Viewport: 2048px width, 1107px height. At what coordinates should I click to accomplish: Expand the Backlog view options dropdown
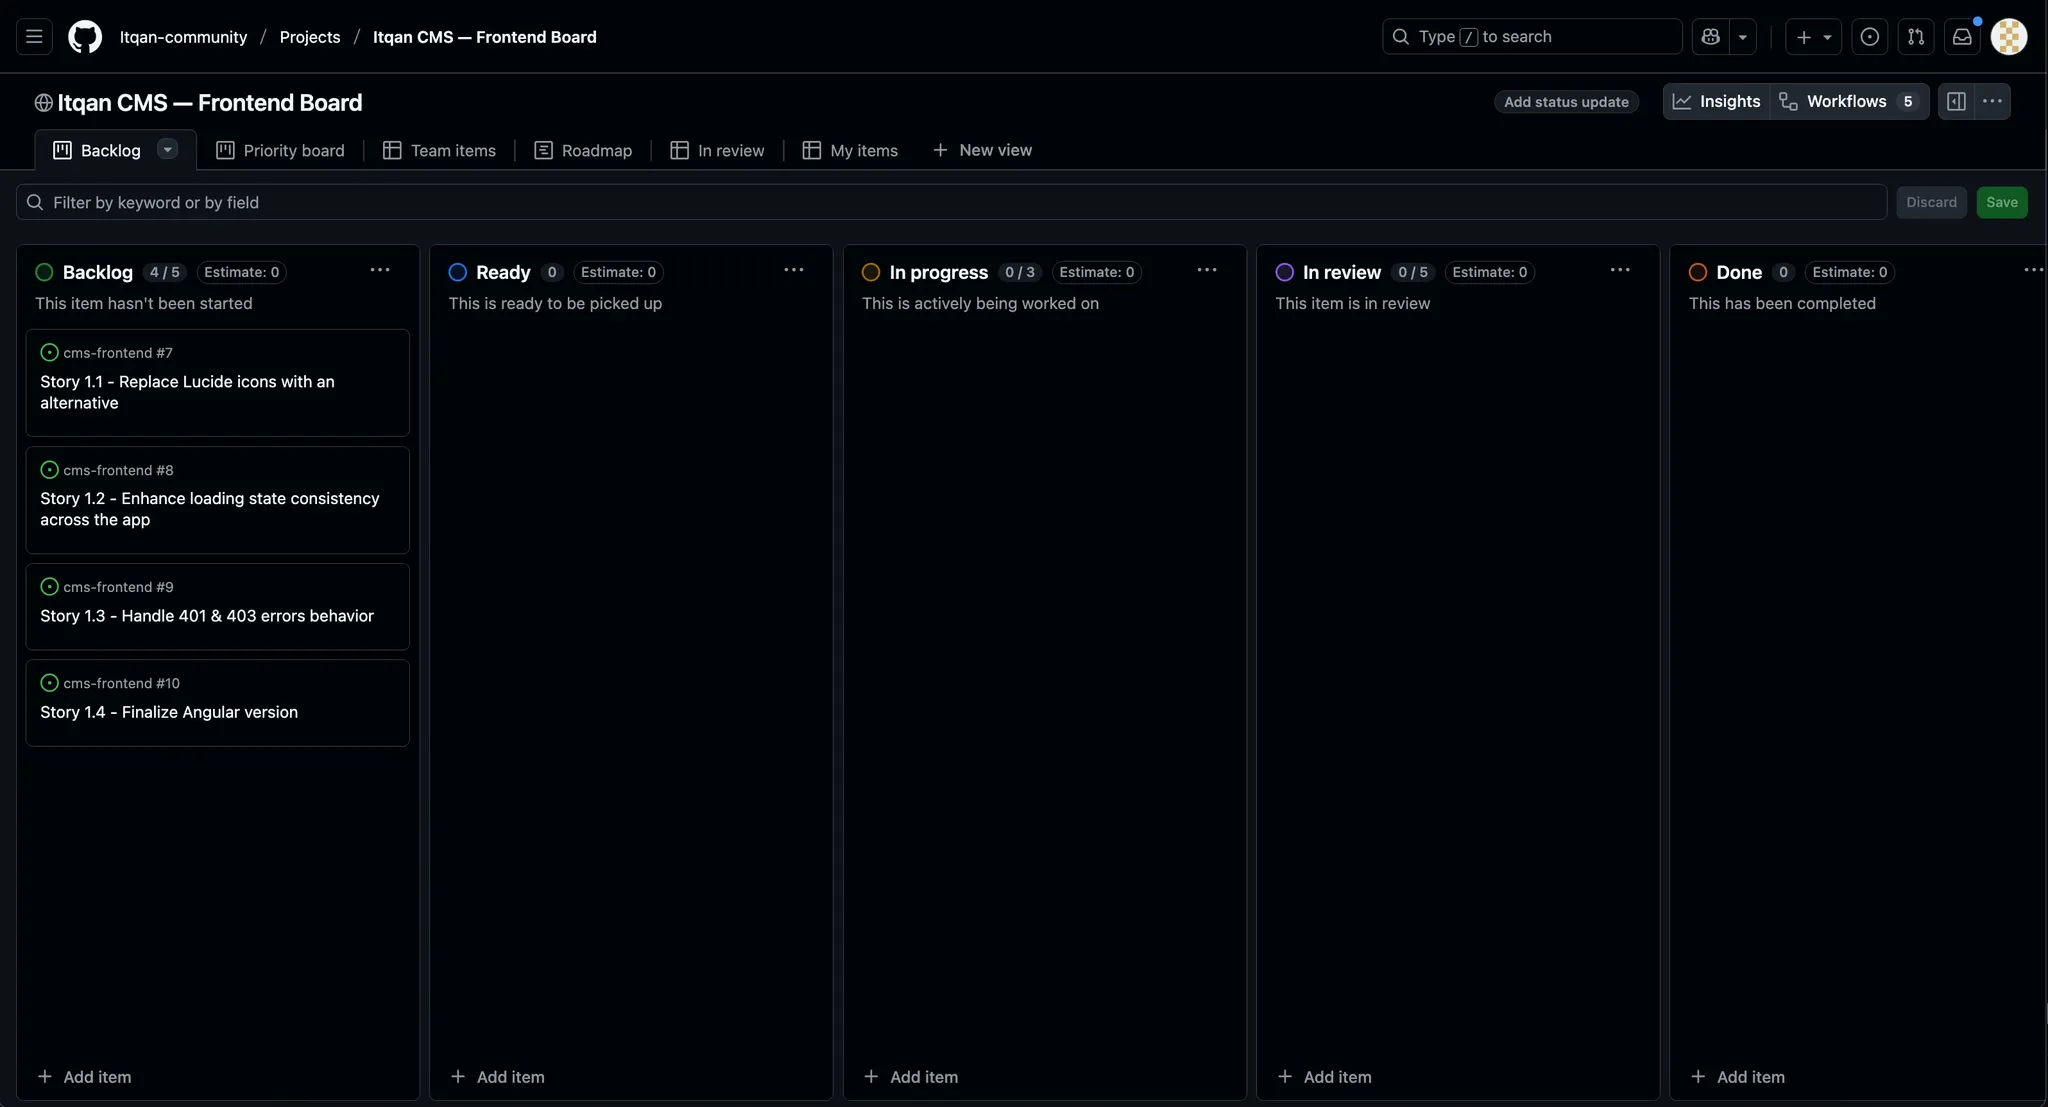[x=167, y=149]
